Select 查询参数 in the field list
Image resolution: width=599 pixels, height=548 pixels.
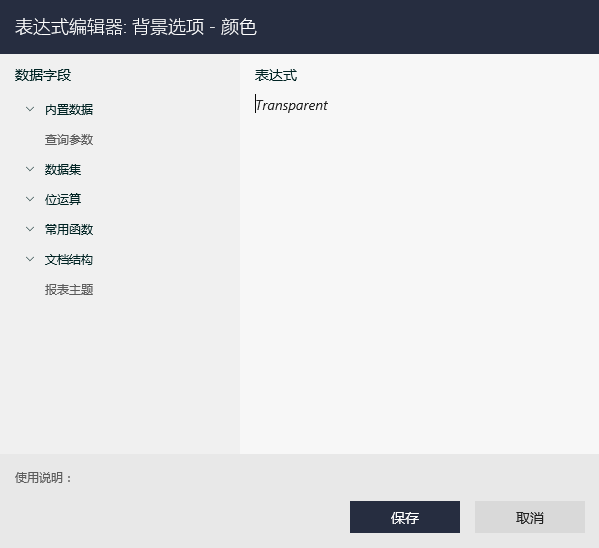(69, 139)
